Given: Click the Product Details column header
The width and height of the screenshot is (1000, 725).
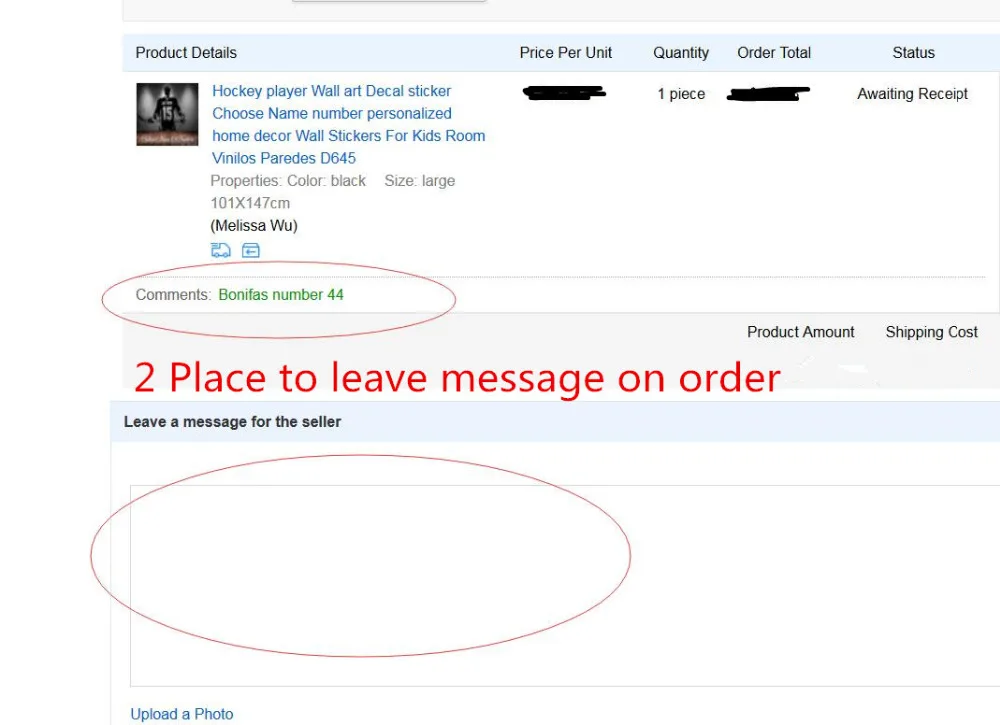Looking at the screenshot, I should 186,53.
